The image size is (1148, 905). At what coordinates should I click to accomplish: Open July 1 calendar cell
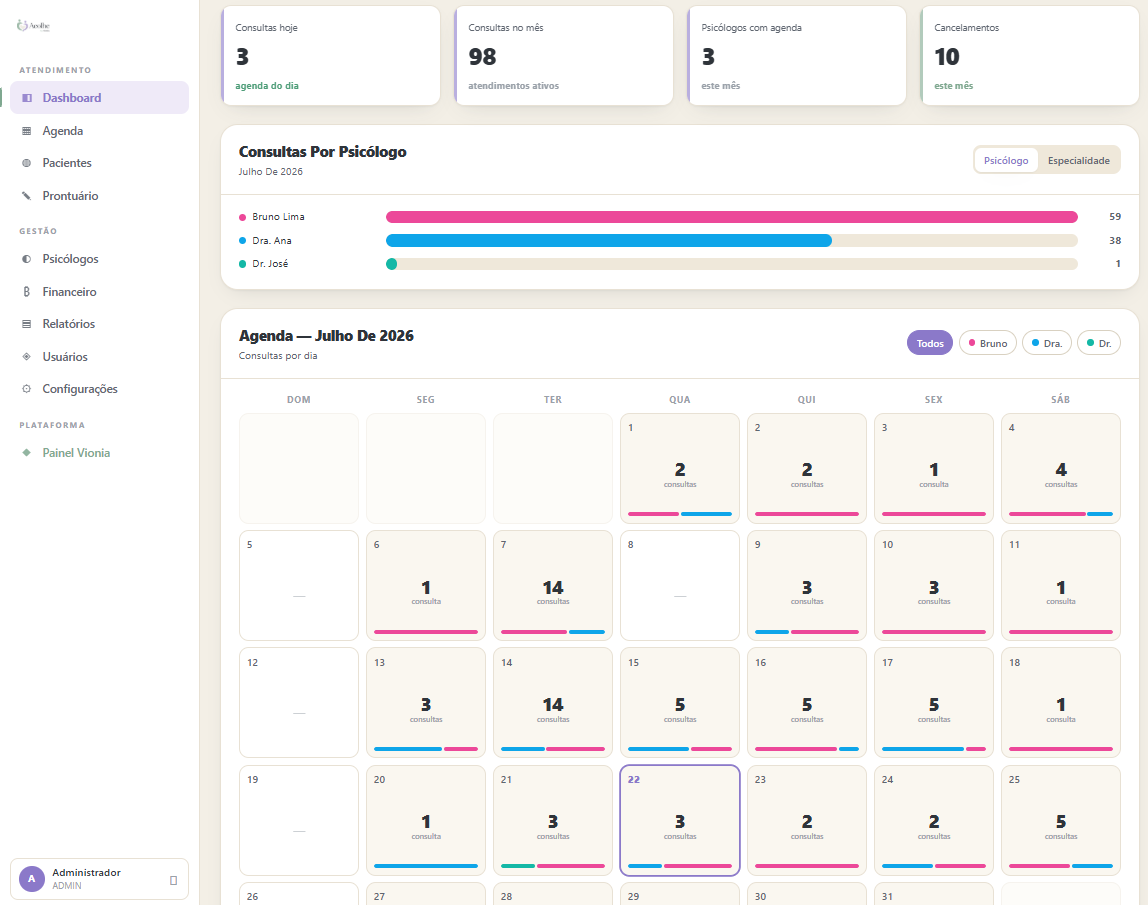pos(679,469)
